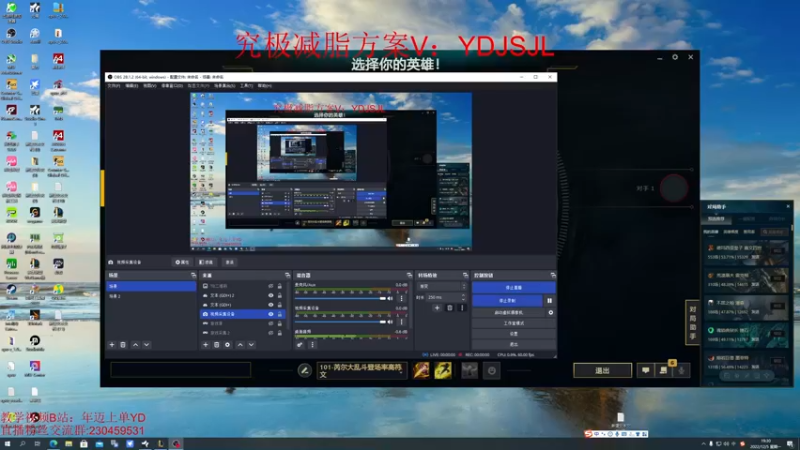Mute the 麦克风/Aux mixer track

pyautogui.click(x=390, y=298)
